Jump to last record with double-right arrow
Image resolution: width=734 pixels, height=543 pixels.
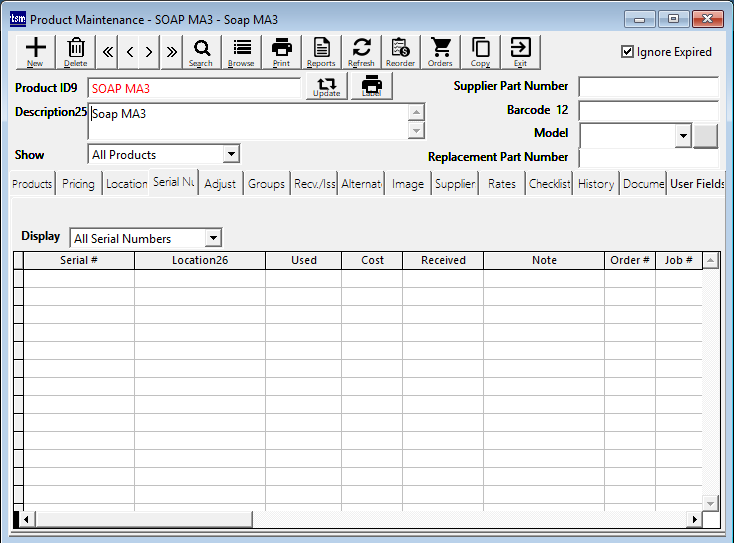point(171,52)
